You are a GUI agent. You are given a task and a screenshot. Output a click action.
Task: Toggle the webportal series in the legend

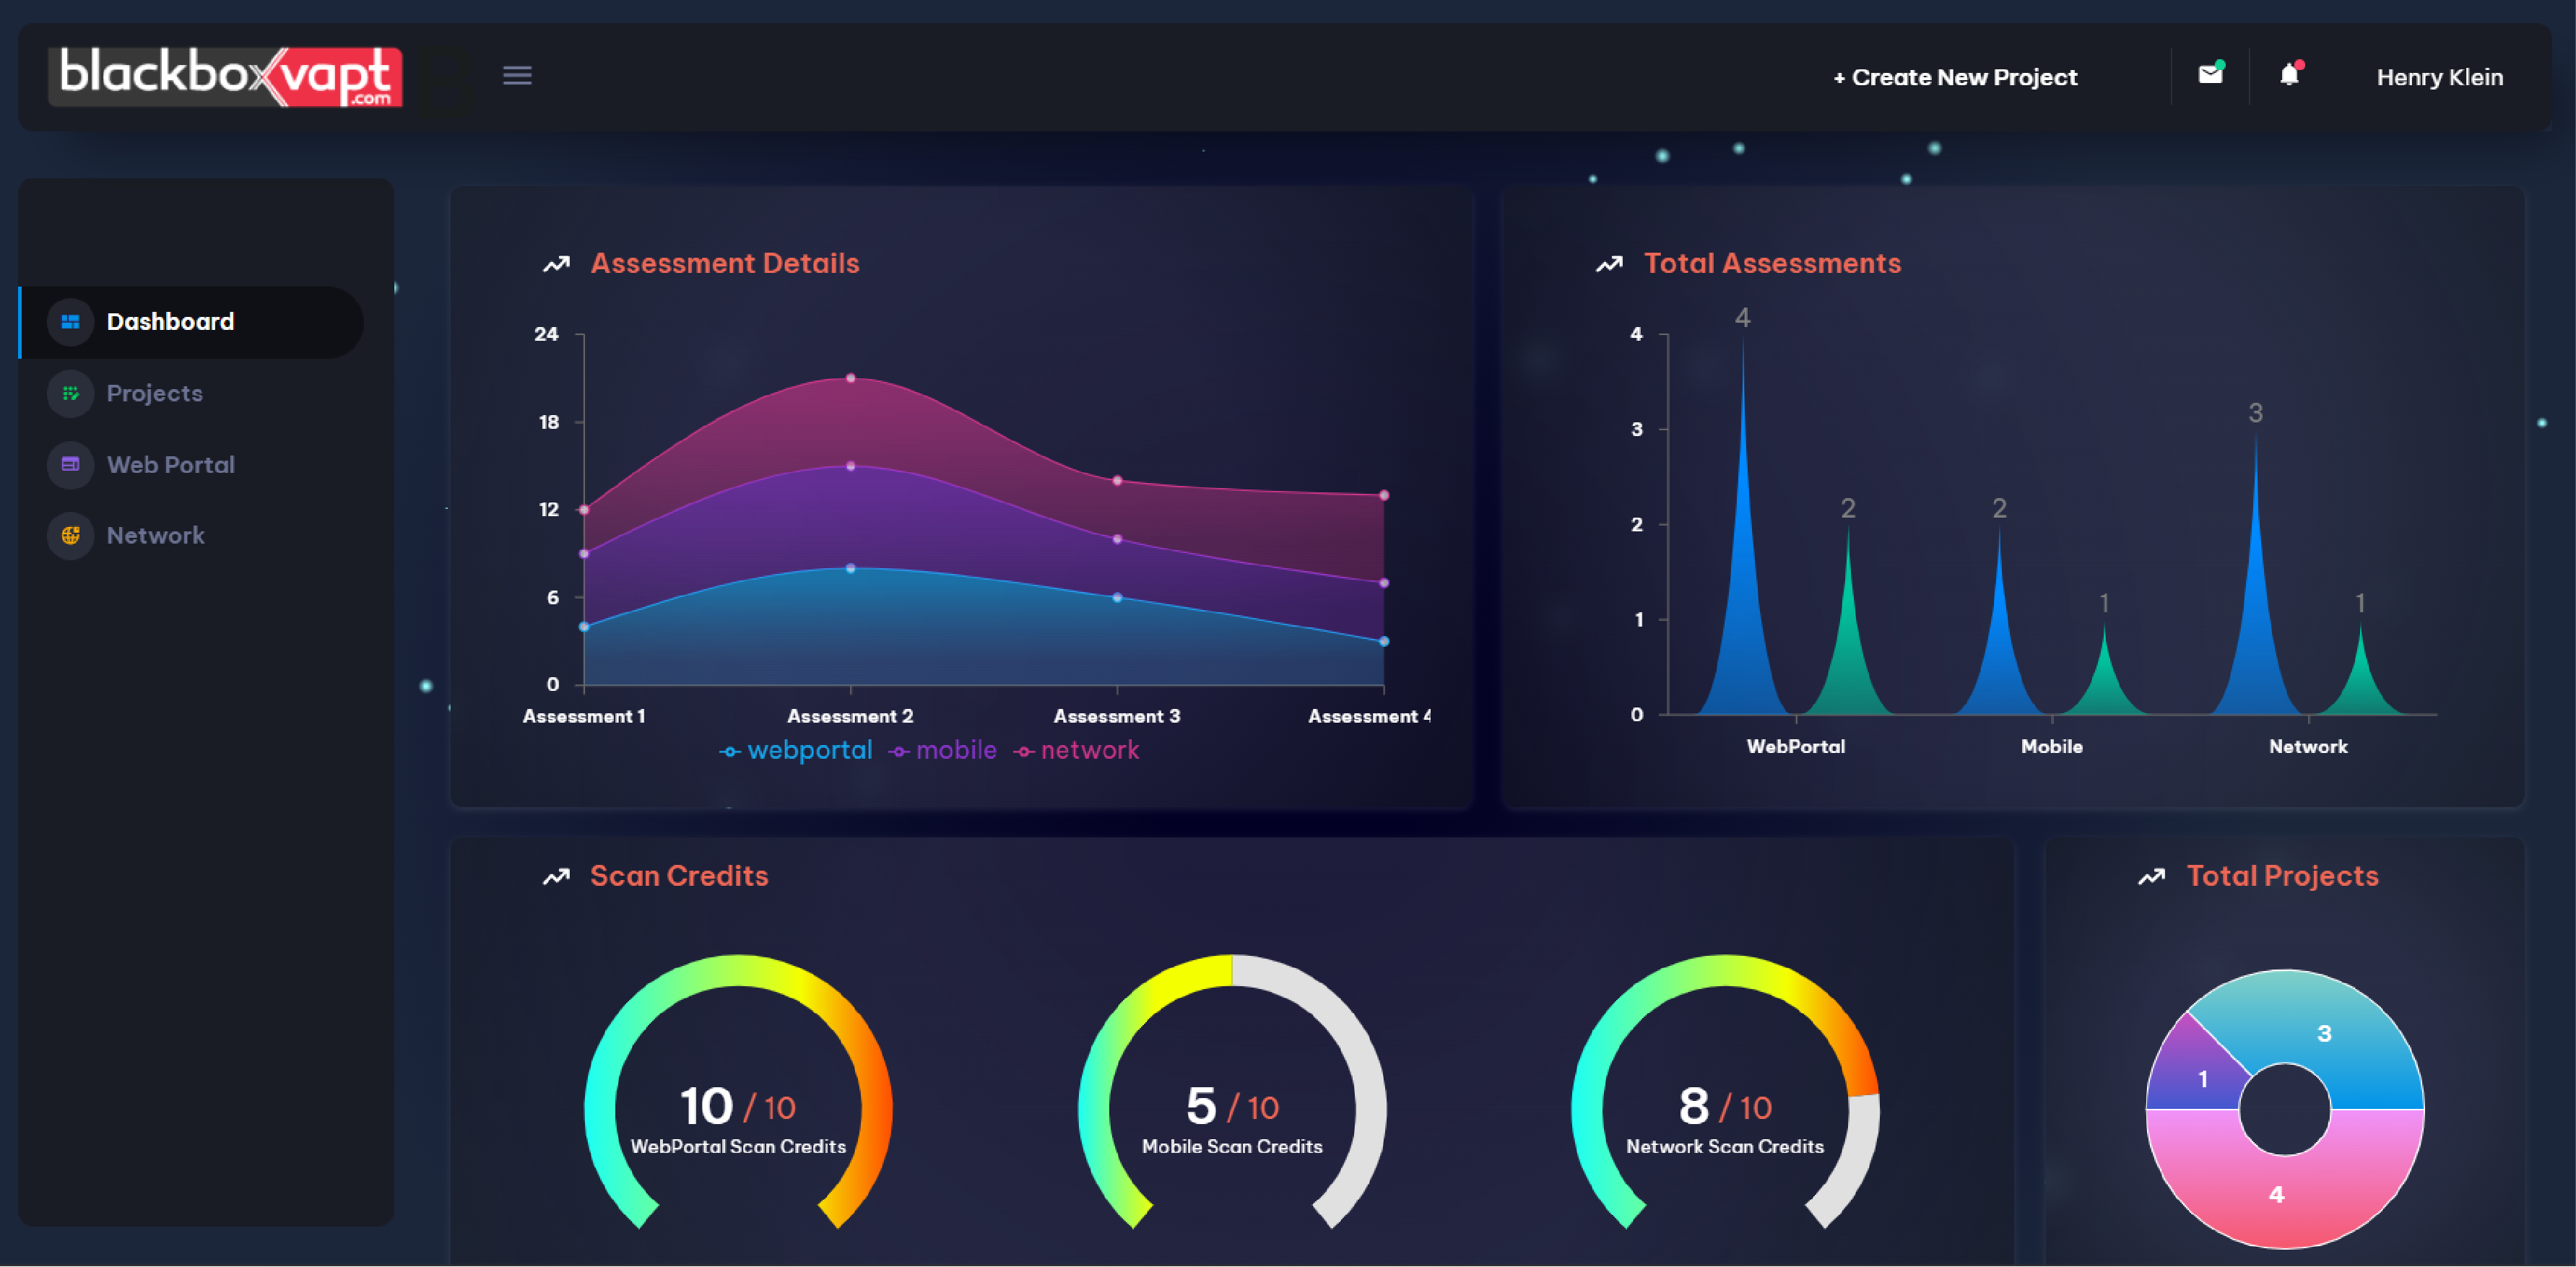tap(797, 750)
